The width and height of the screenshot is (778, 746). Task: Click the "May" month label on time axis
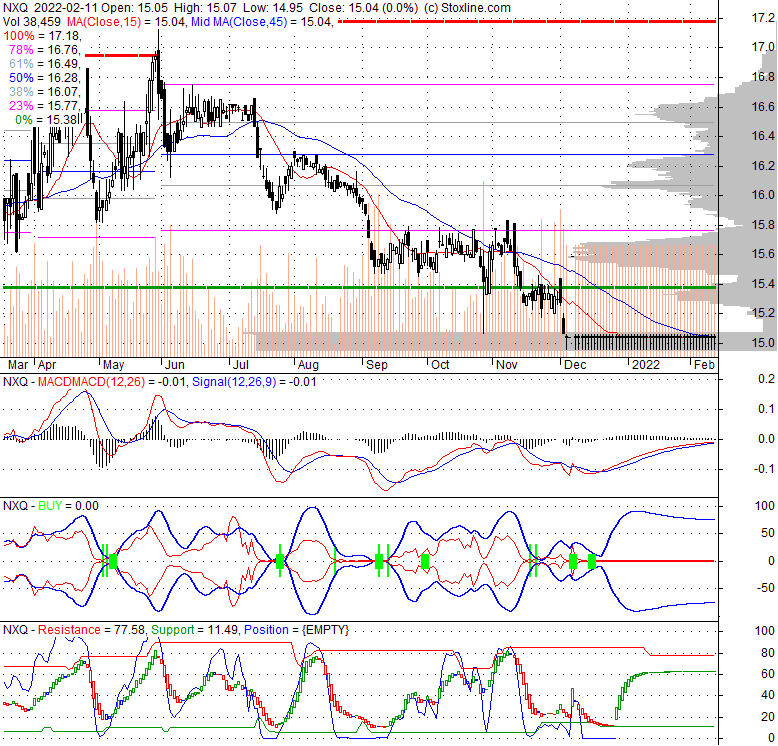[113, 365]
